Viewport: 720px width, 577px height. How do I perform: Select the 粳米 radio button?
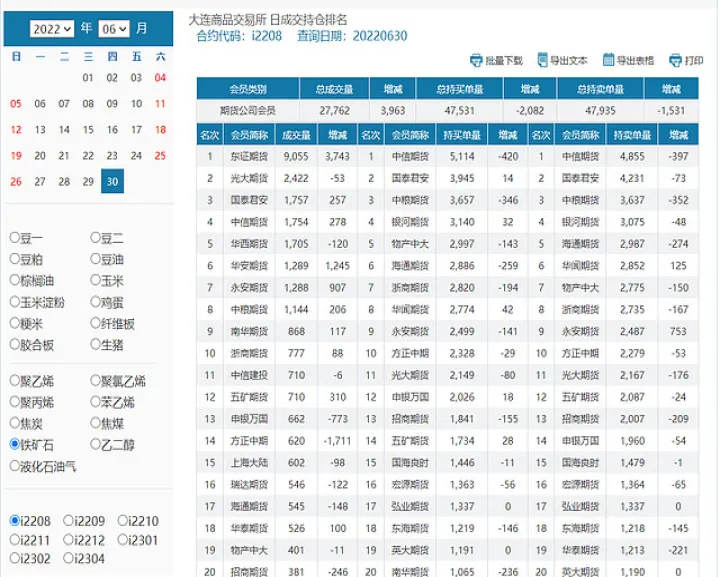[x=15, y=323]
